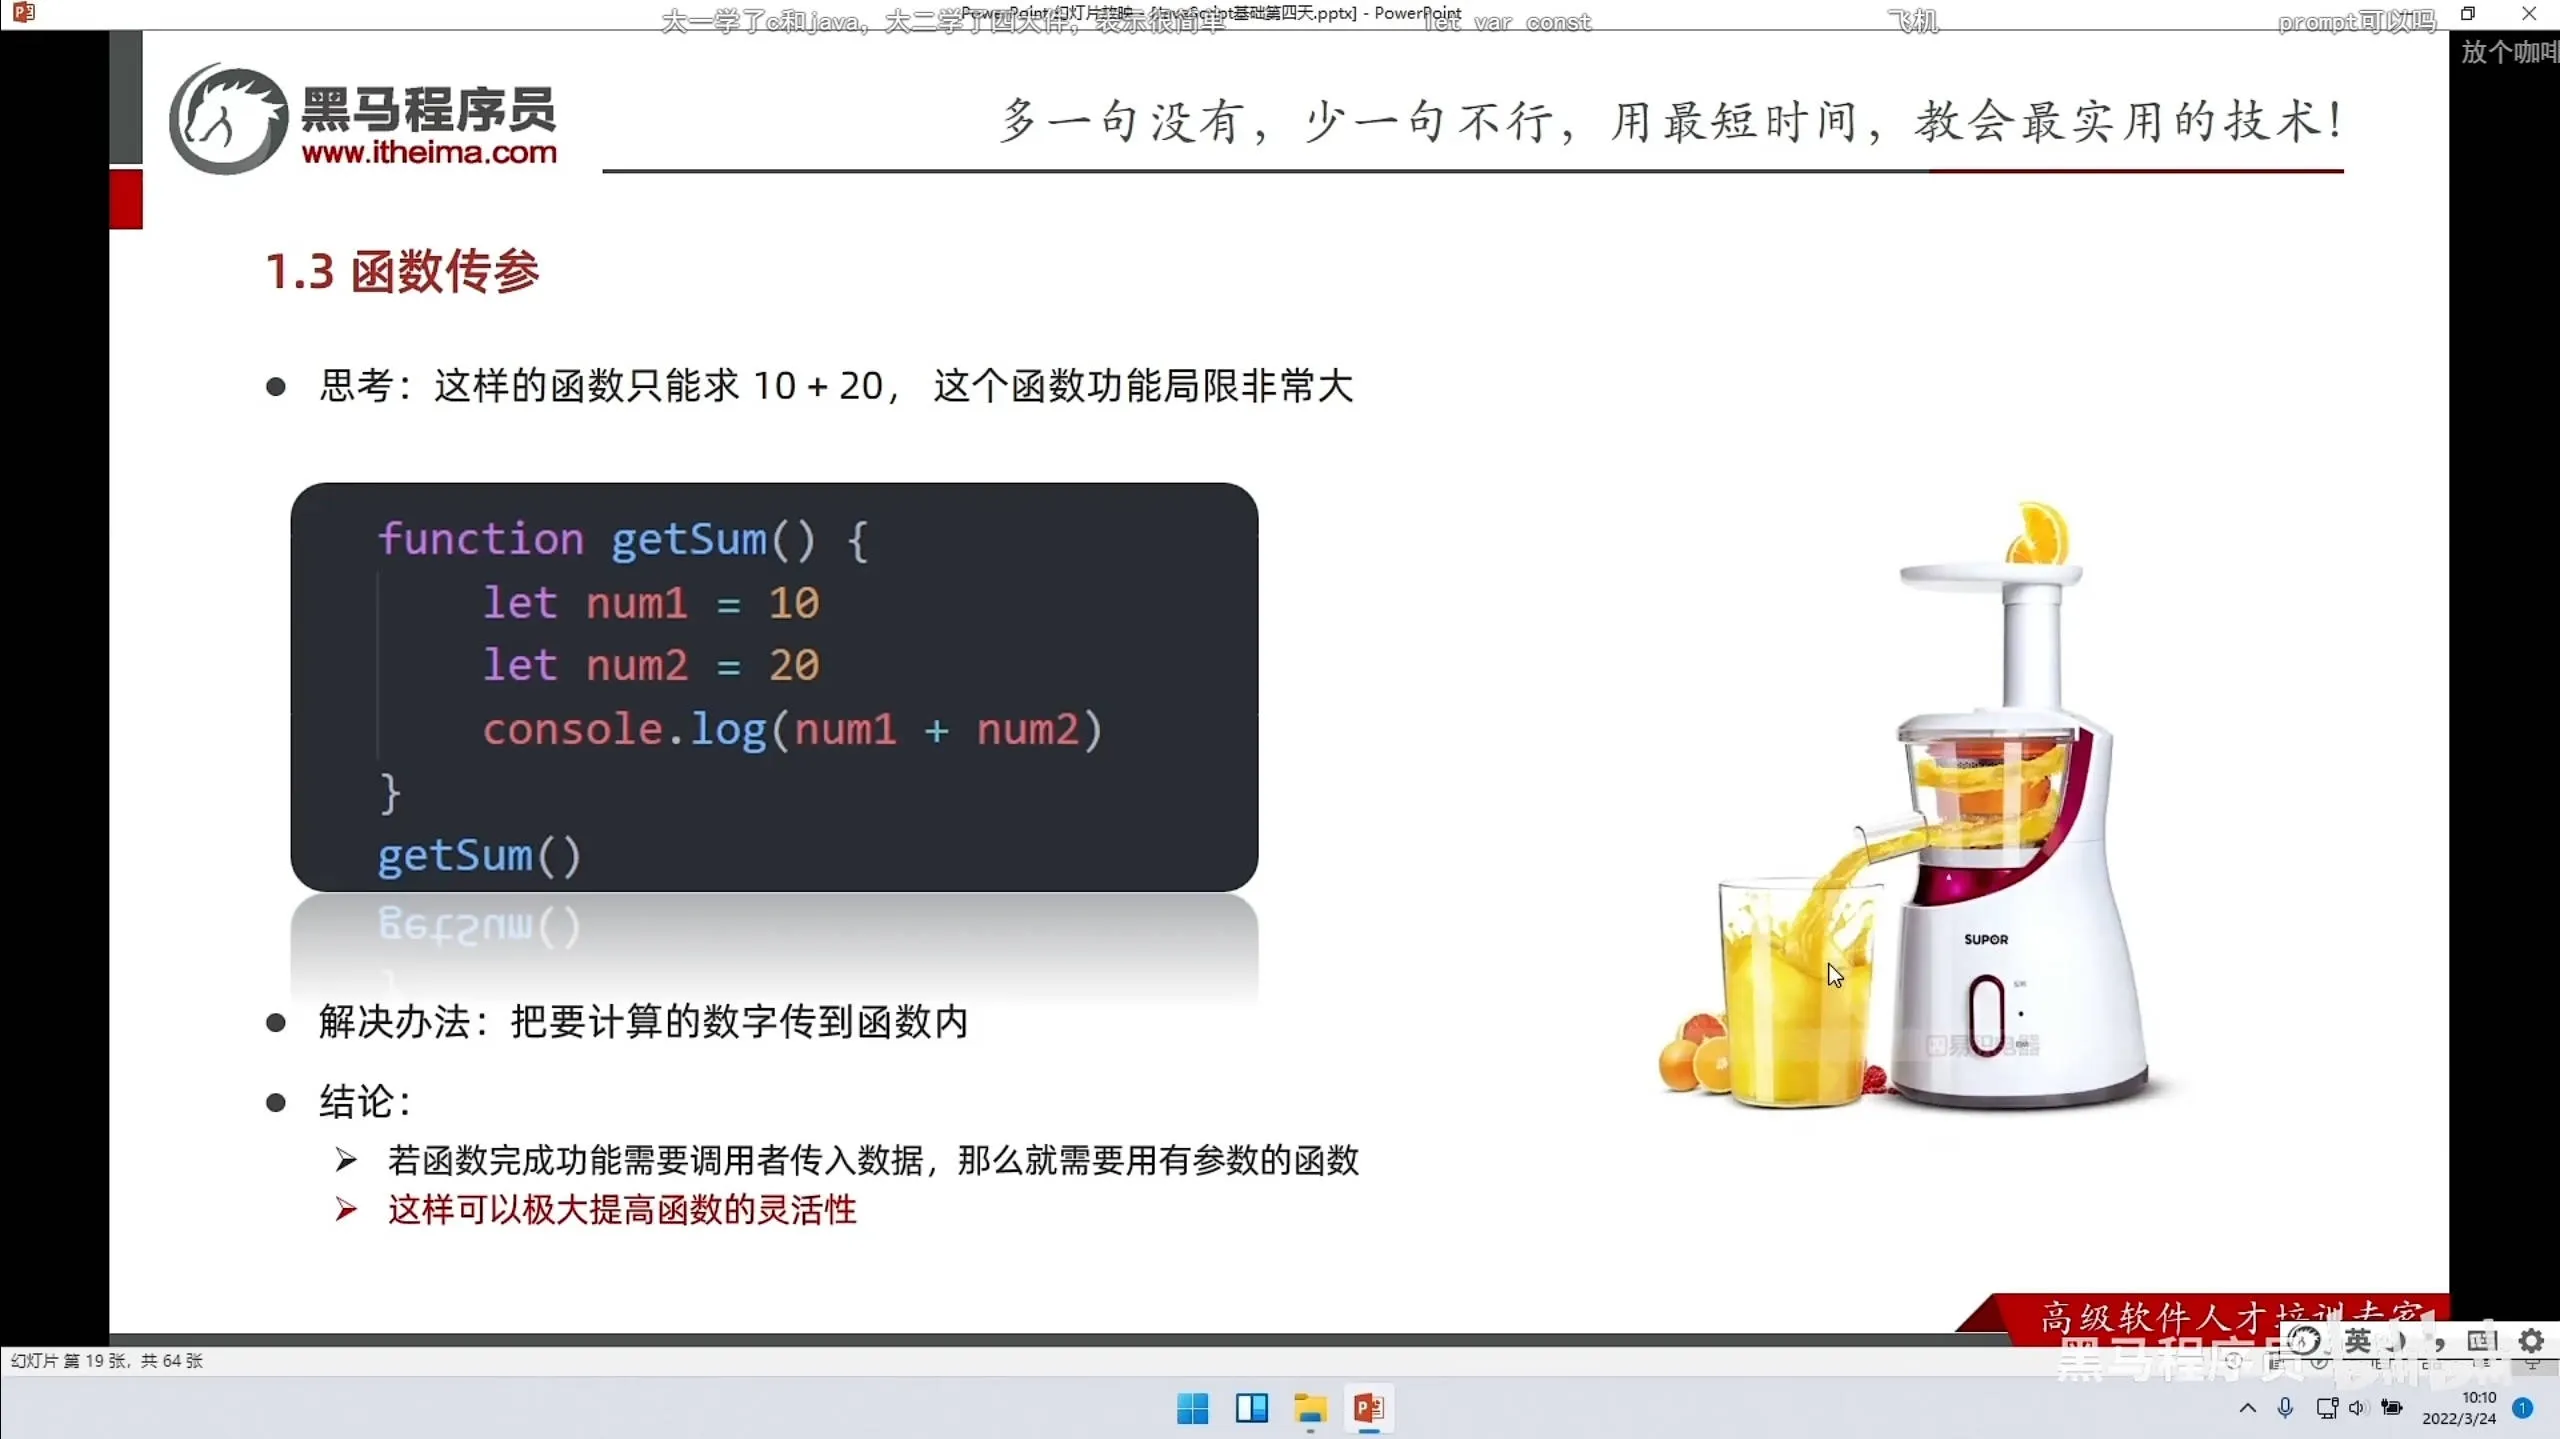Screen dimensions: 2560x1439
Task: Open the IME toolbar settings gear
Action: [x=2531, y=1341]
